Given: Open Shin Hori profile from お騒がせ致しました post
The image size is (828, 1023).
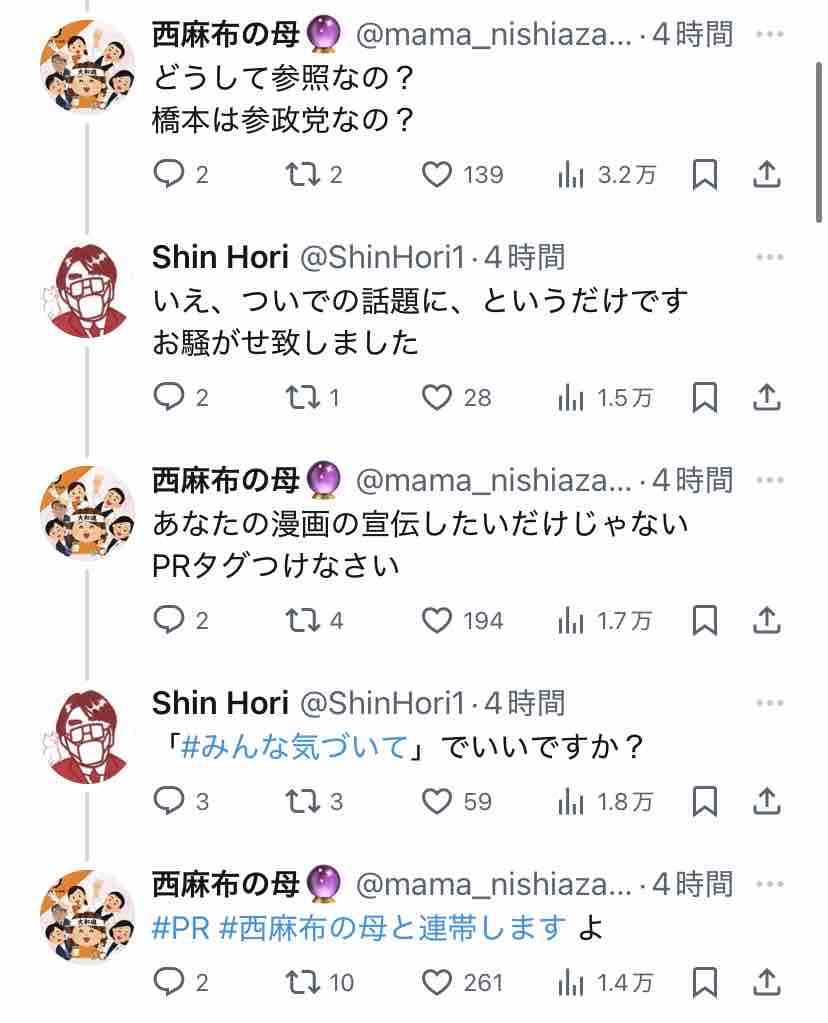Looking at the screenshot, I should pos(220,257).
